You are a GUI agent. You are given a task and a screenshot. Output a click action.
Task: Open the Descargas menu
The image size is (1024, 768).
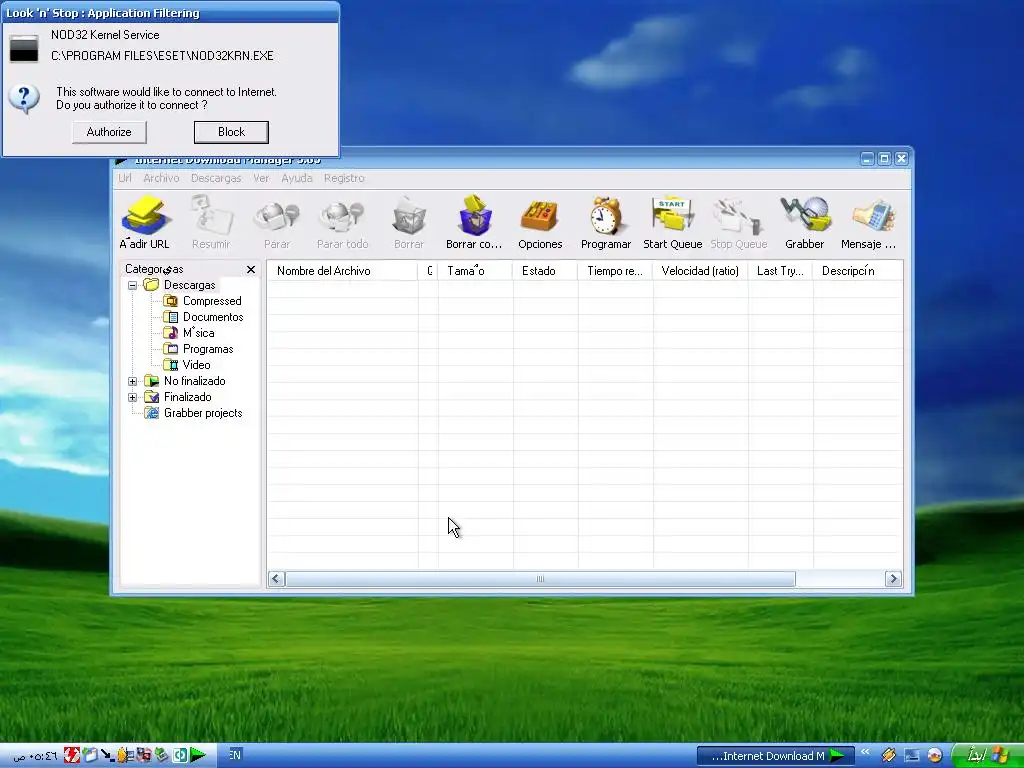tap(216, 178)
